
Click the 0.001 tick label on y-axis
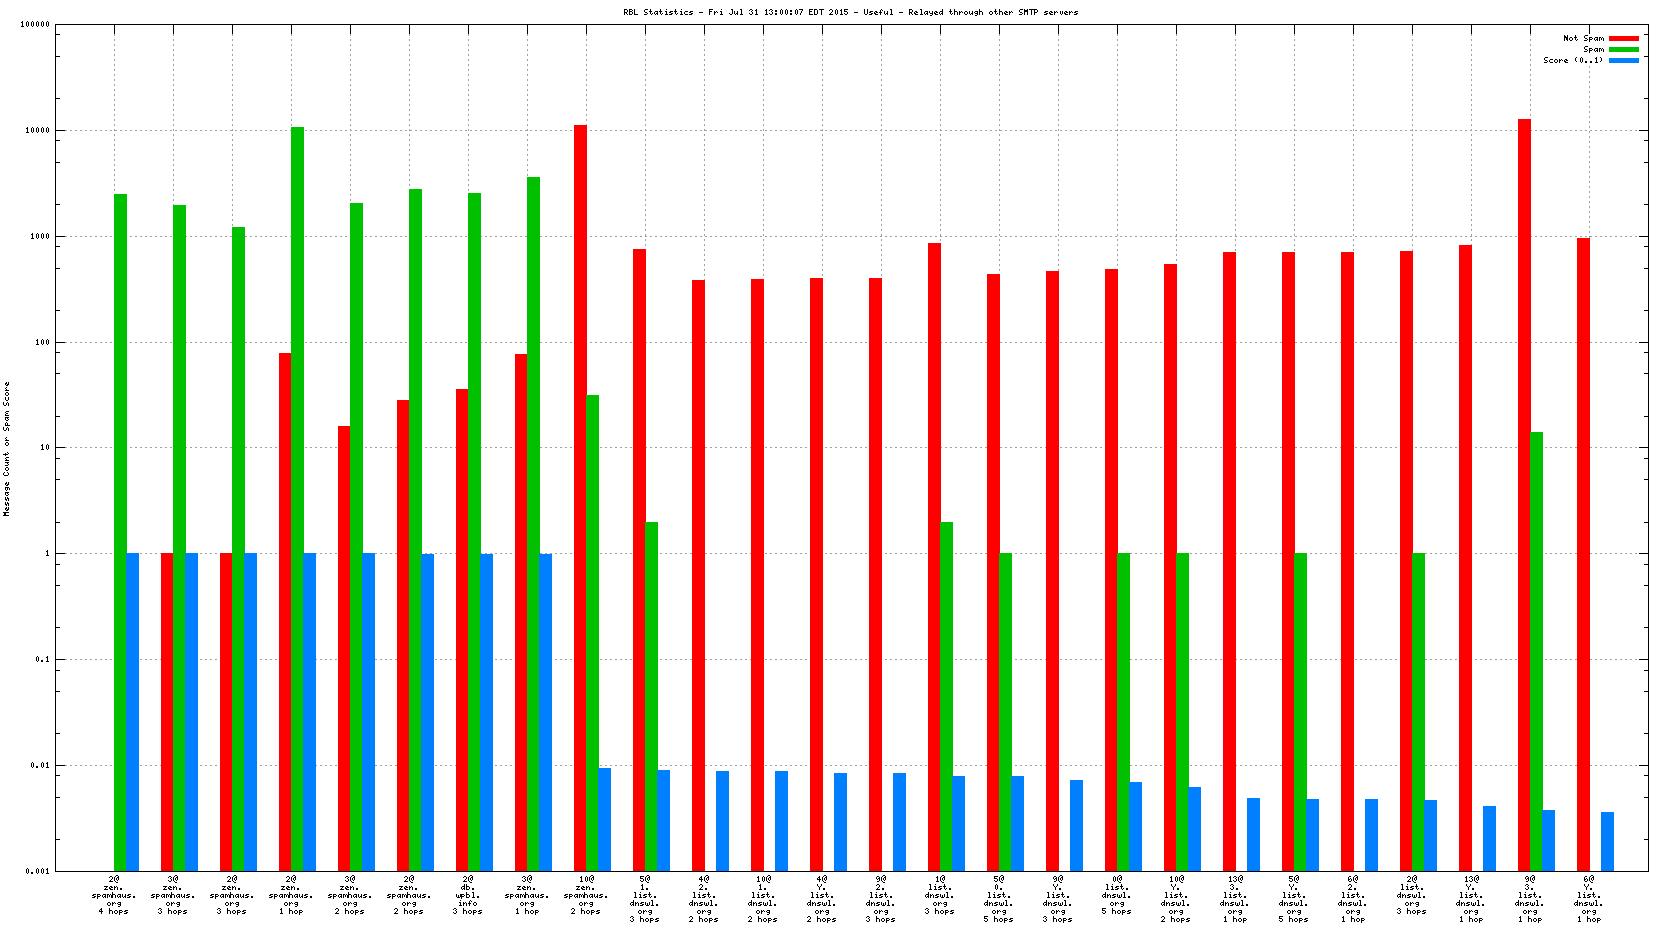pos(38,871)
